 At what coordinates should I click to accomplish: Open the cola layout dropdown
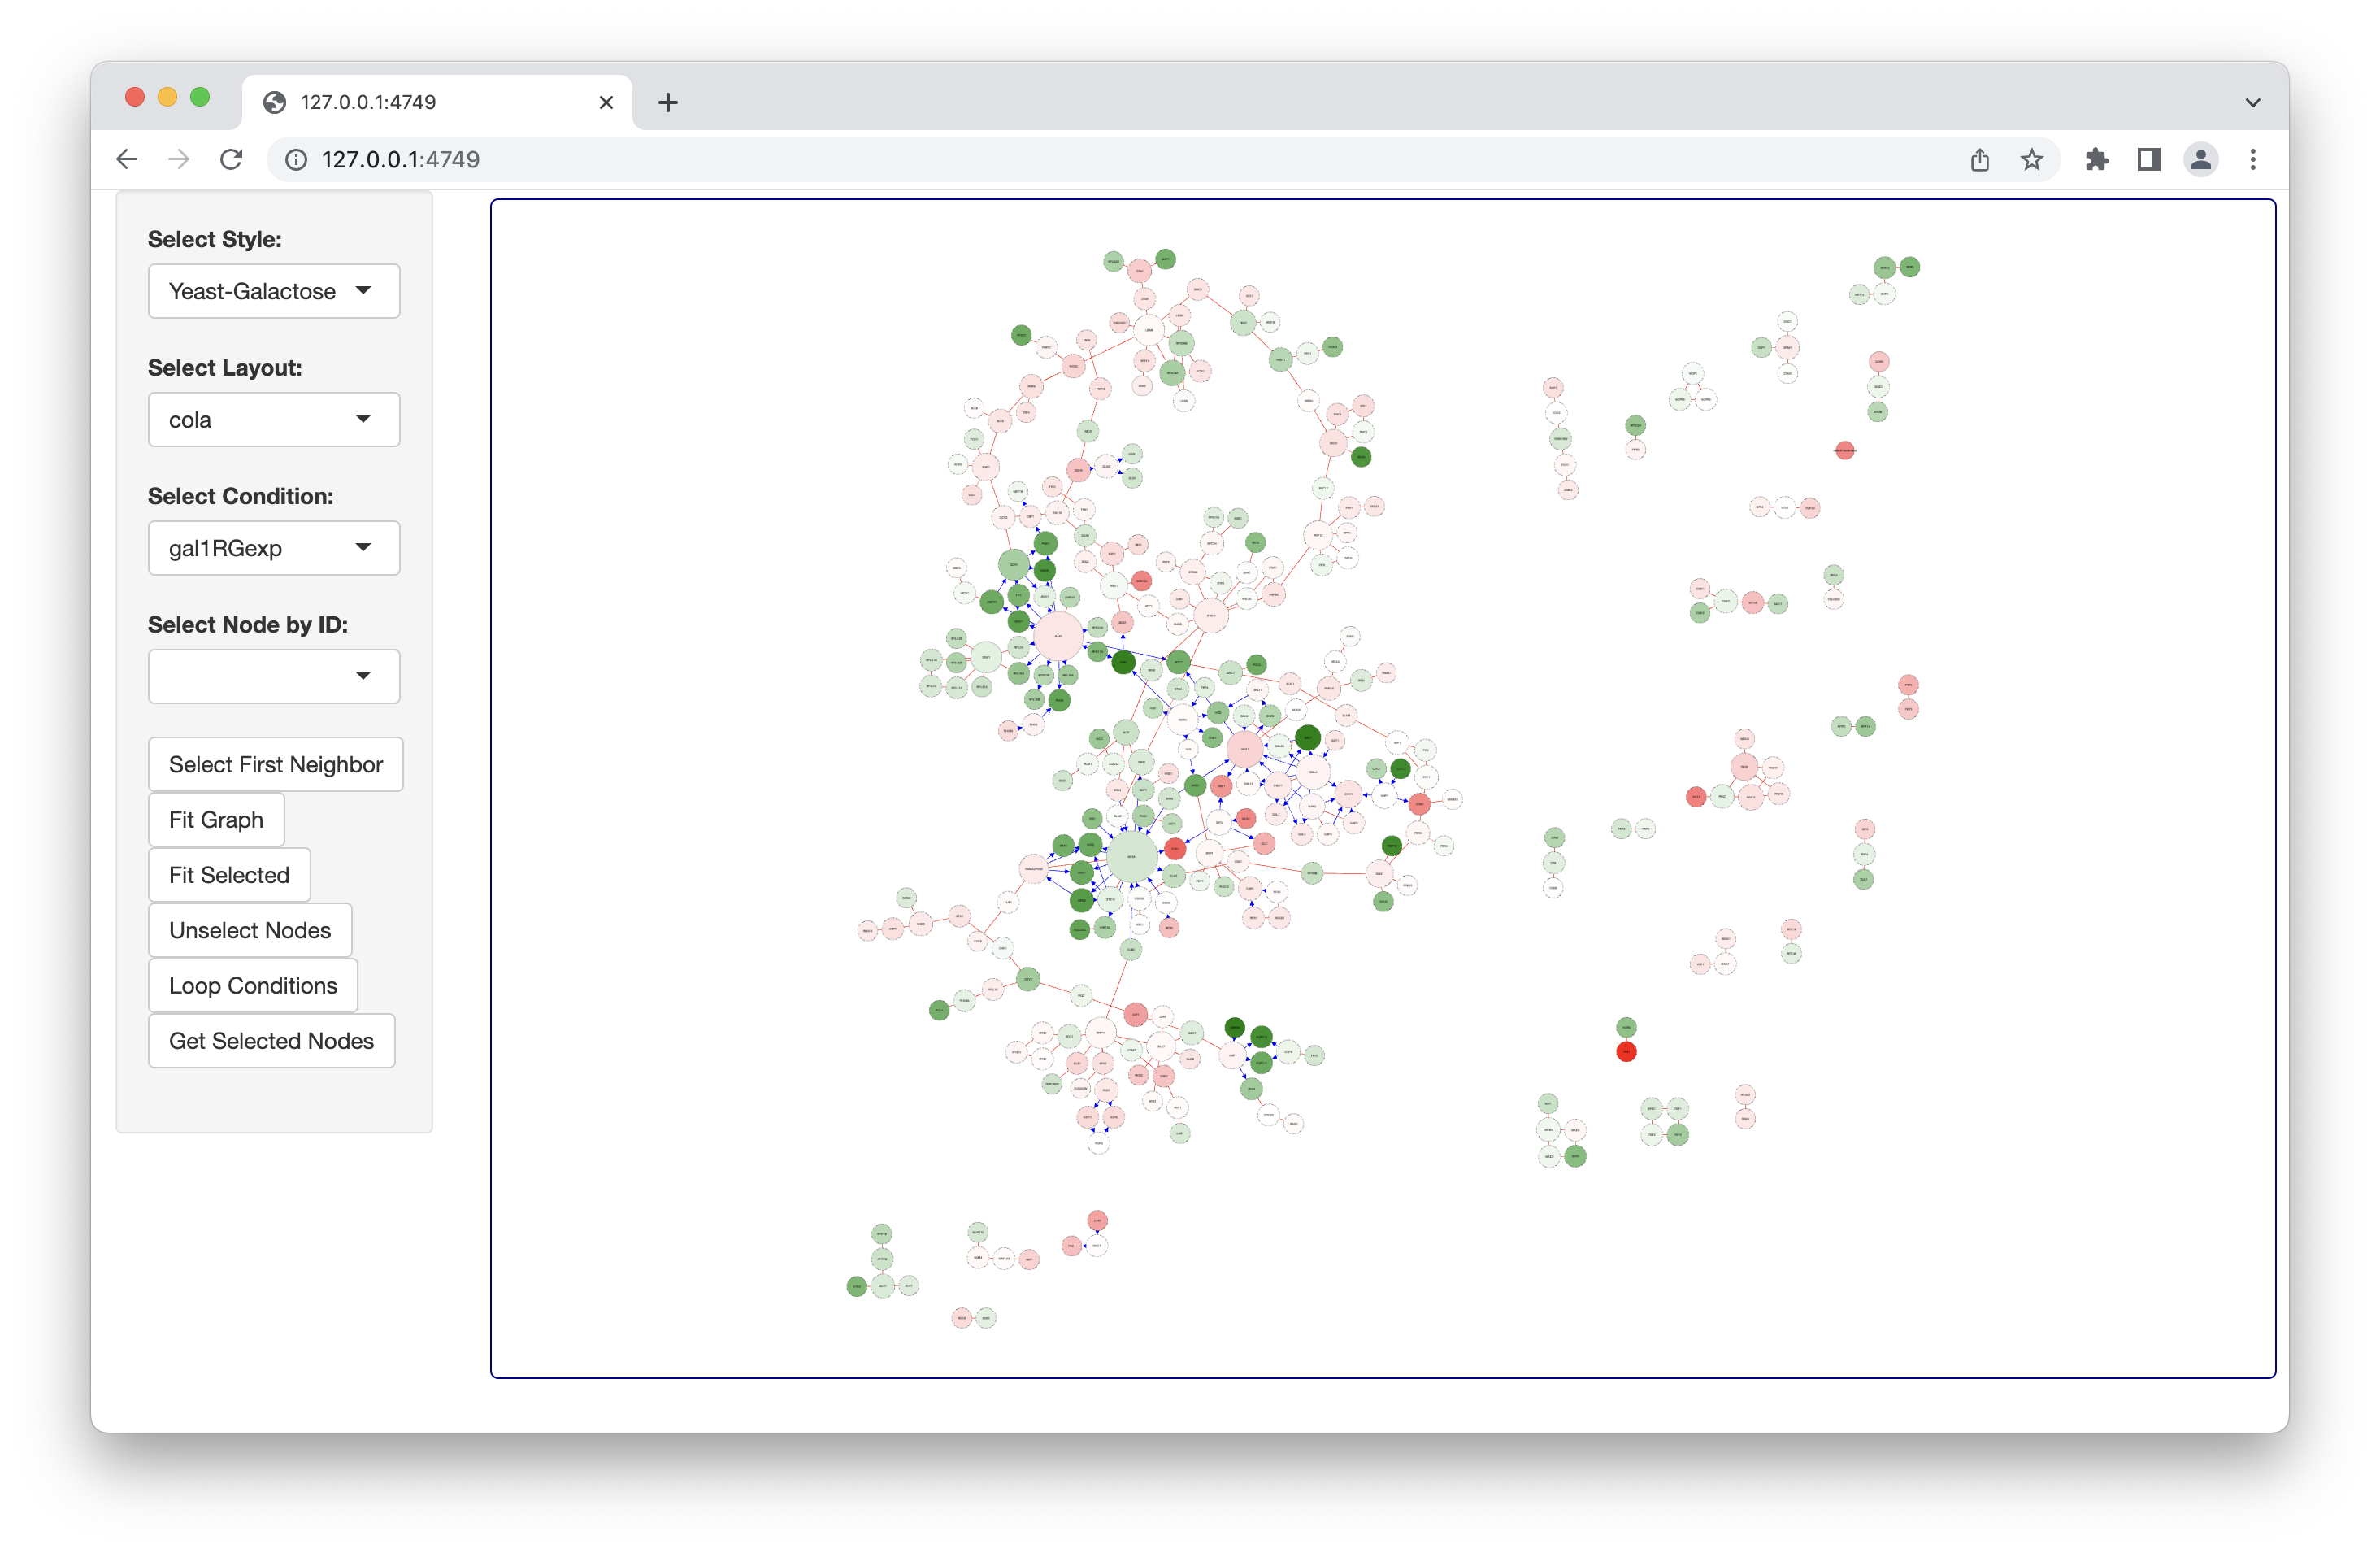coord(273,420)
